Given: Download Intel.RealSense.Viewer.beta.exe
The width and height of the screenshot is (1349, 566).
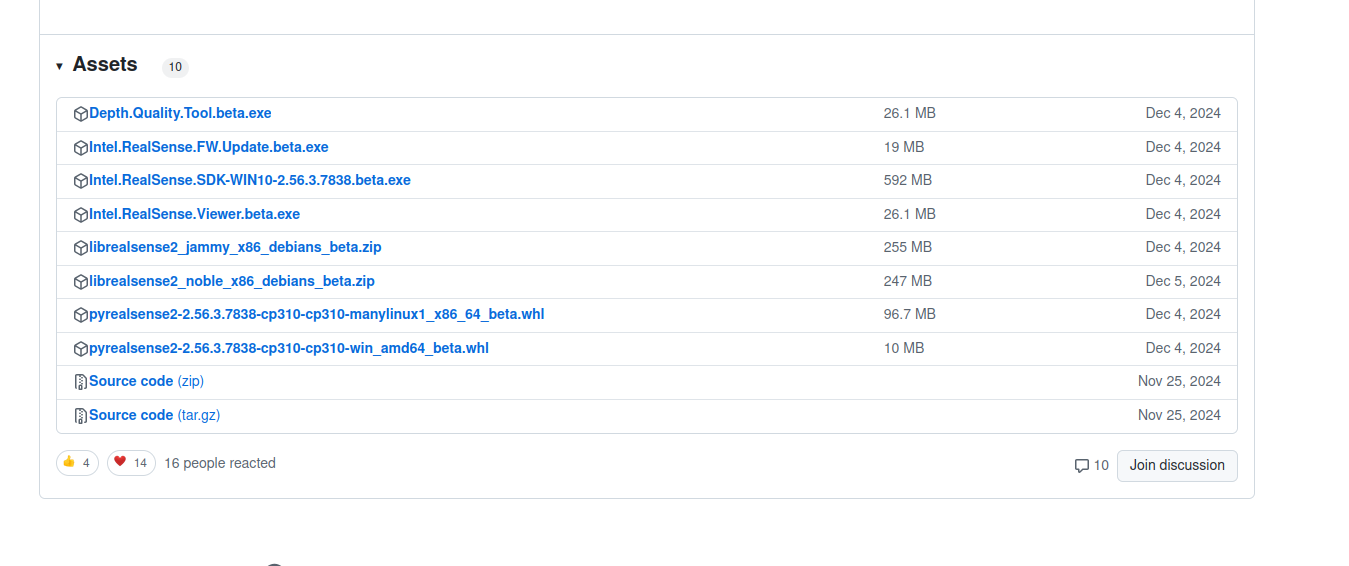Looking at the screenshot, I should point(194,214).
